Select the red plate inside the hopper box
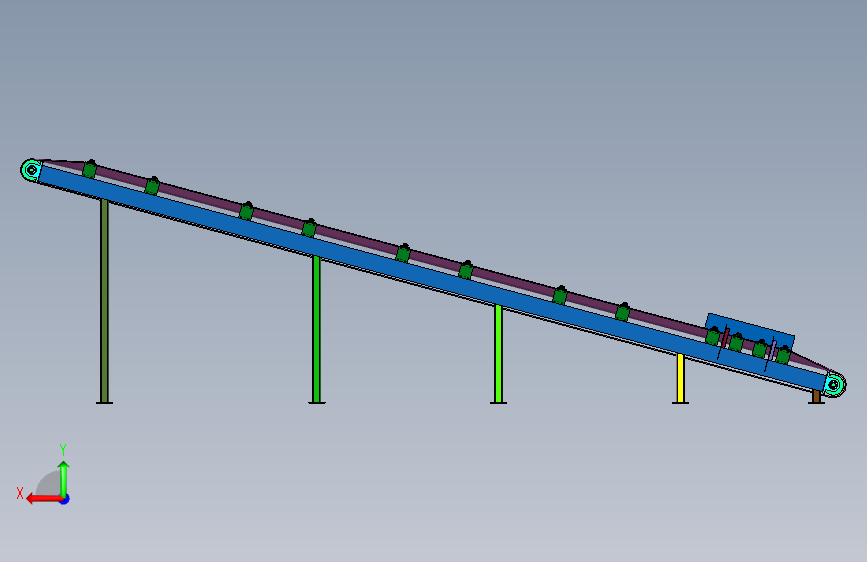The width and height of the screenshot is (867, 562). click(x=725, y=339)
